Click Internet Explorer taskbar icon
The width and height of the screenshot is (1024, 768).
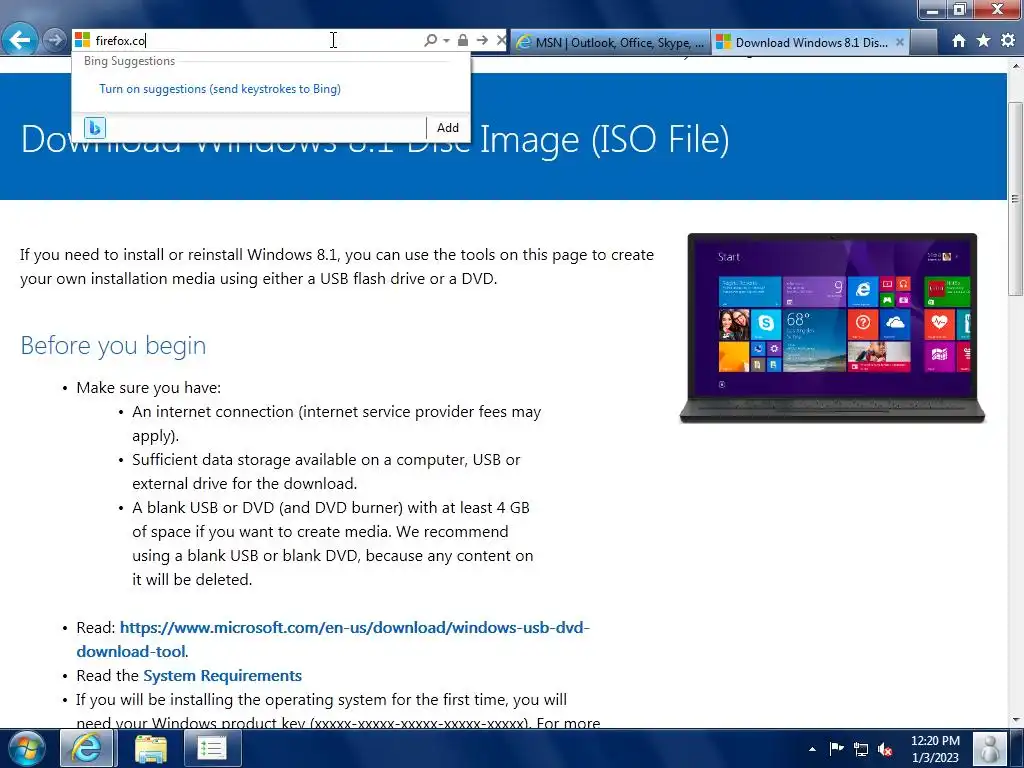[87, 748]
